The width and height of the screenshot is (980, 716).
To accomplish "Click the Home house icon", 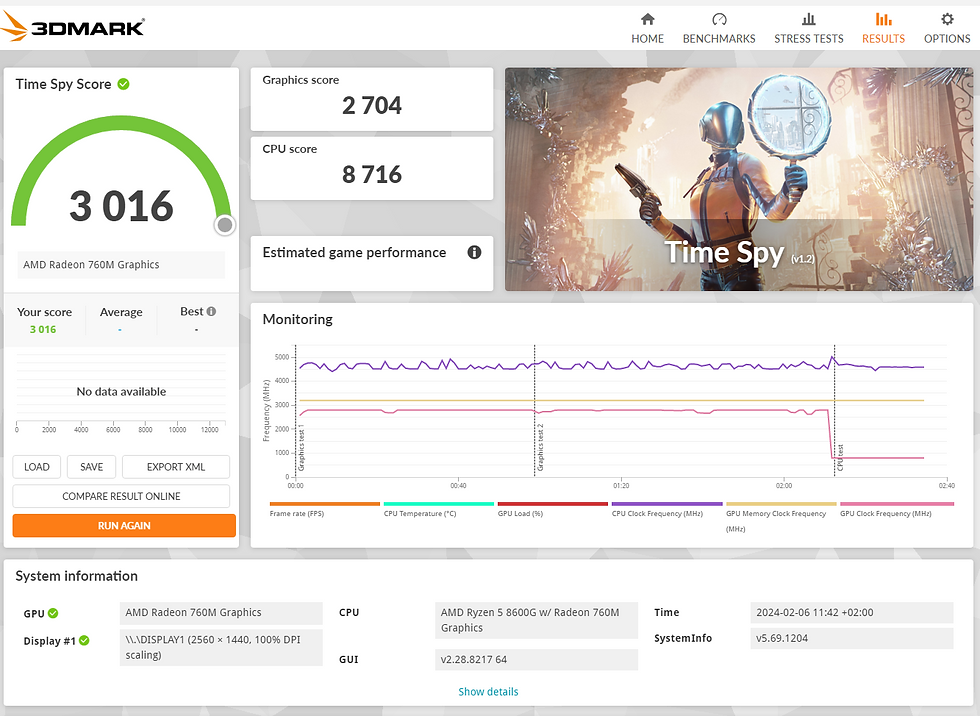I will (x=648, y=19).
